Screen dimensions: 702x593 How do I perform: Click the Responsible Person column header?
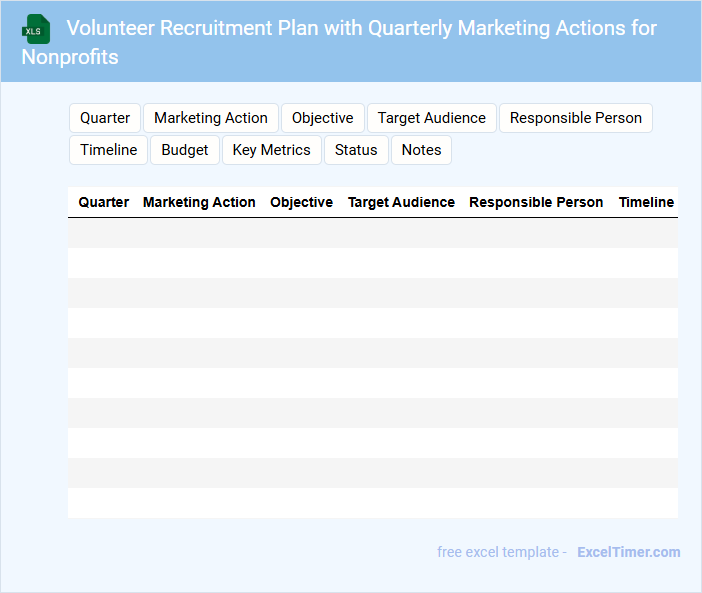pos(536,202)
